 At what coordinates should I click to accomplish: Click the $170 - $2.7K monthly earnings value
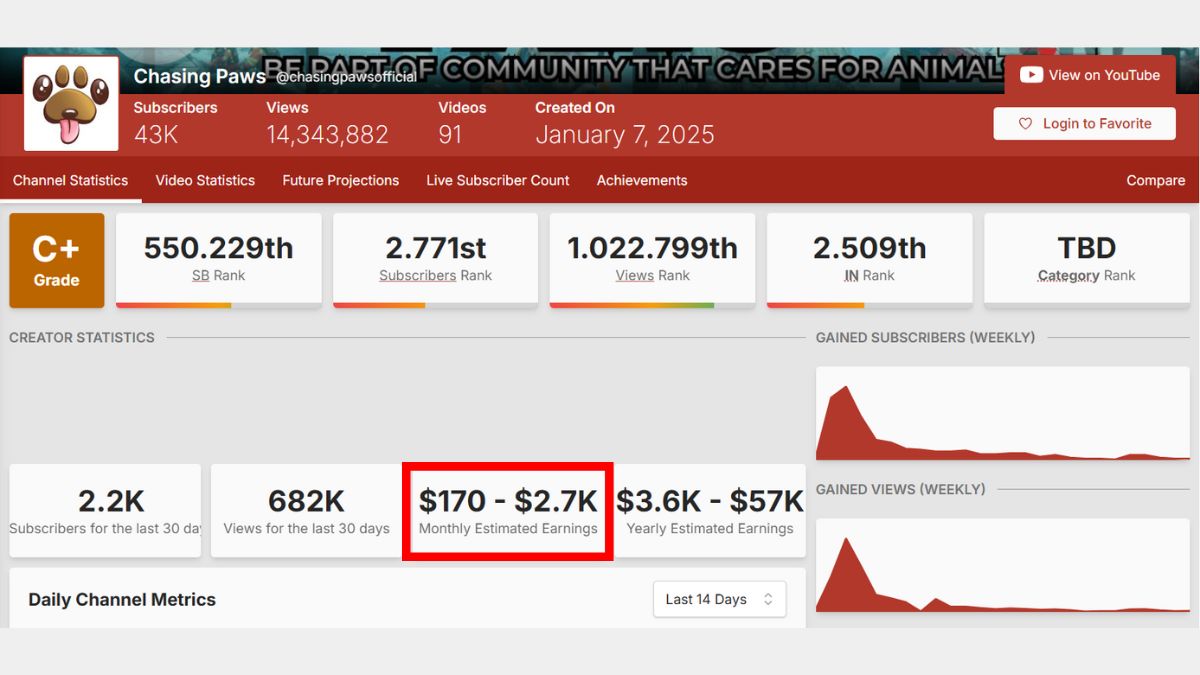pos(508,500)
